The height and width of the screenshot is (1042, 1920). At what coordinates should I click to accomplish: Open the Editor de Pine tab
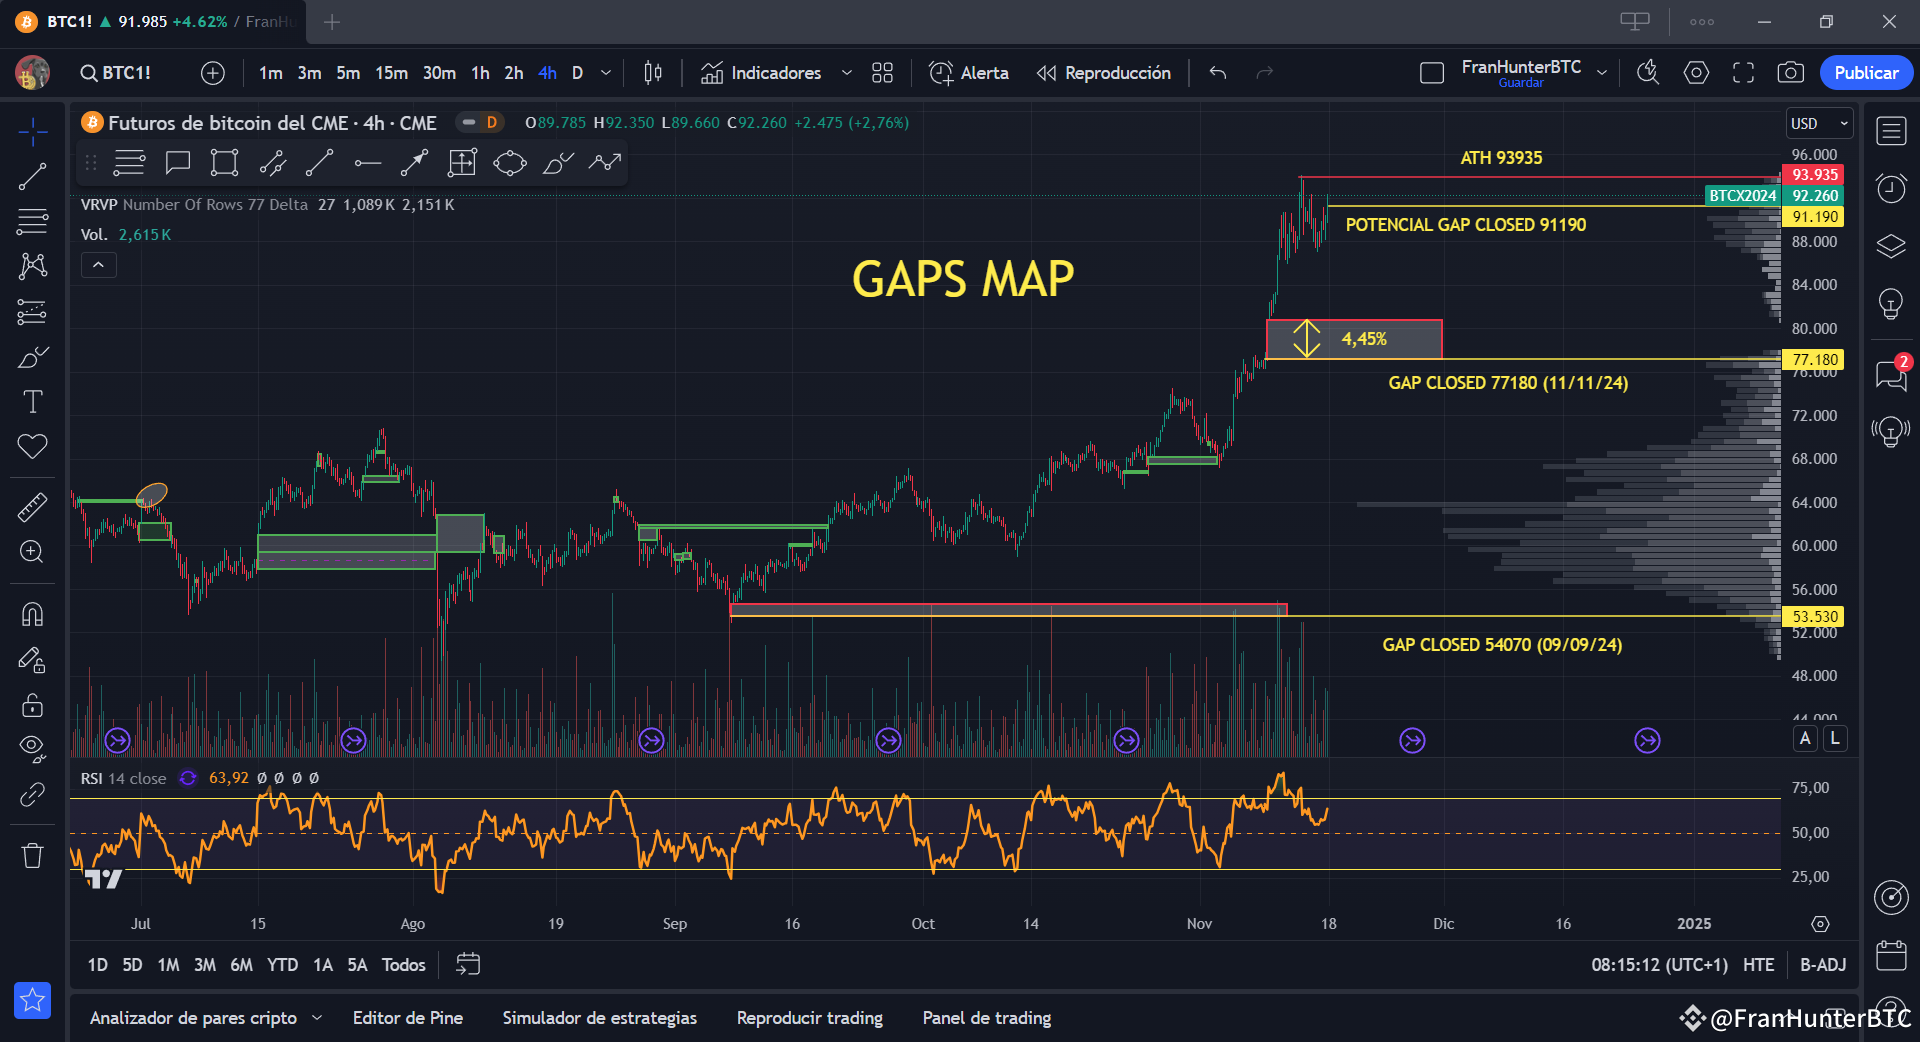[x=408, y=1018]
